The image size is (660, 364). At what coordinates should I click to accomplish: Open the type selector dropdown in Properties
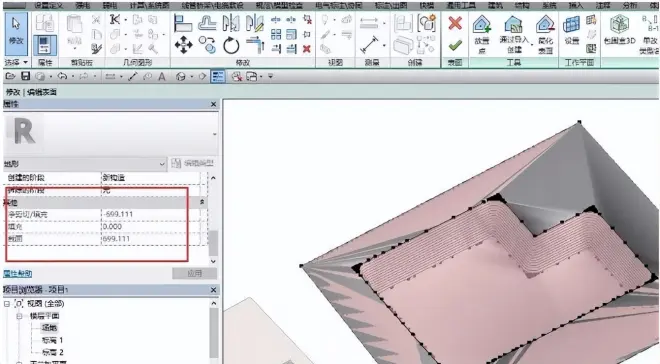pyautogui.click(x=85, y=164)
